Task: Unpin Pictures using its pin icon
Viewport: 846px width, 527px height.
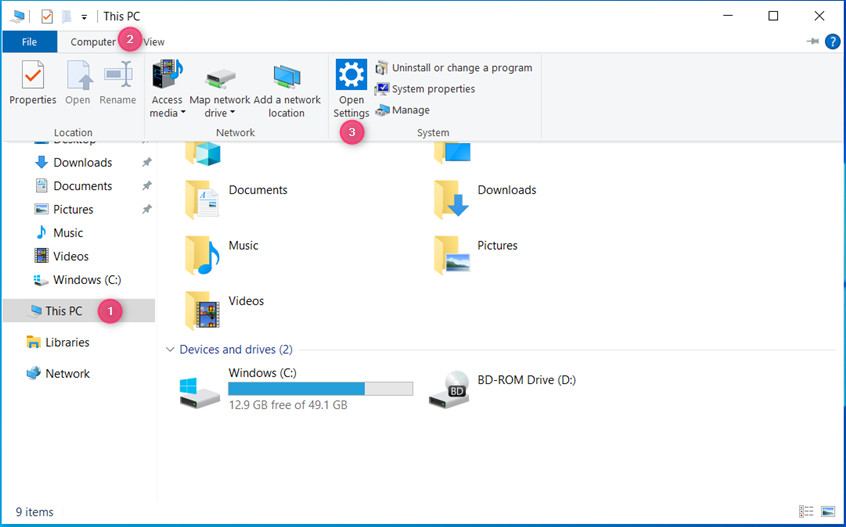Action: pos(147,209)
